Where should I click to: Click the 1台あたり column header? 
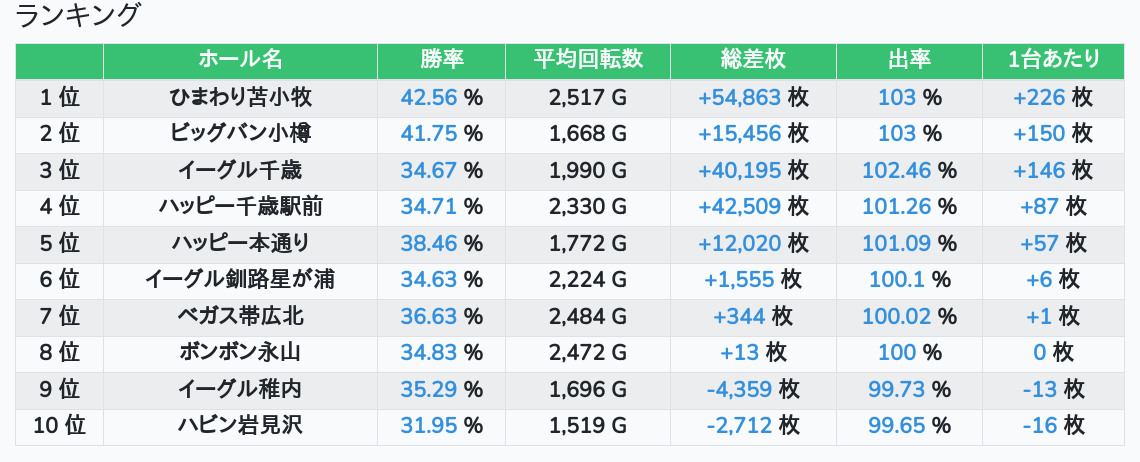pyautogui.click(x=1054, y=60)
